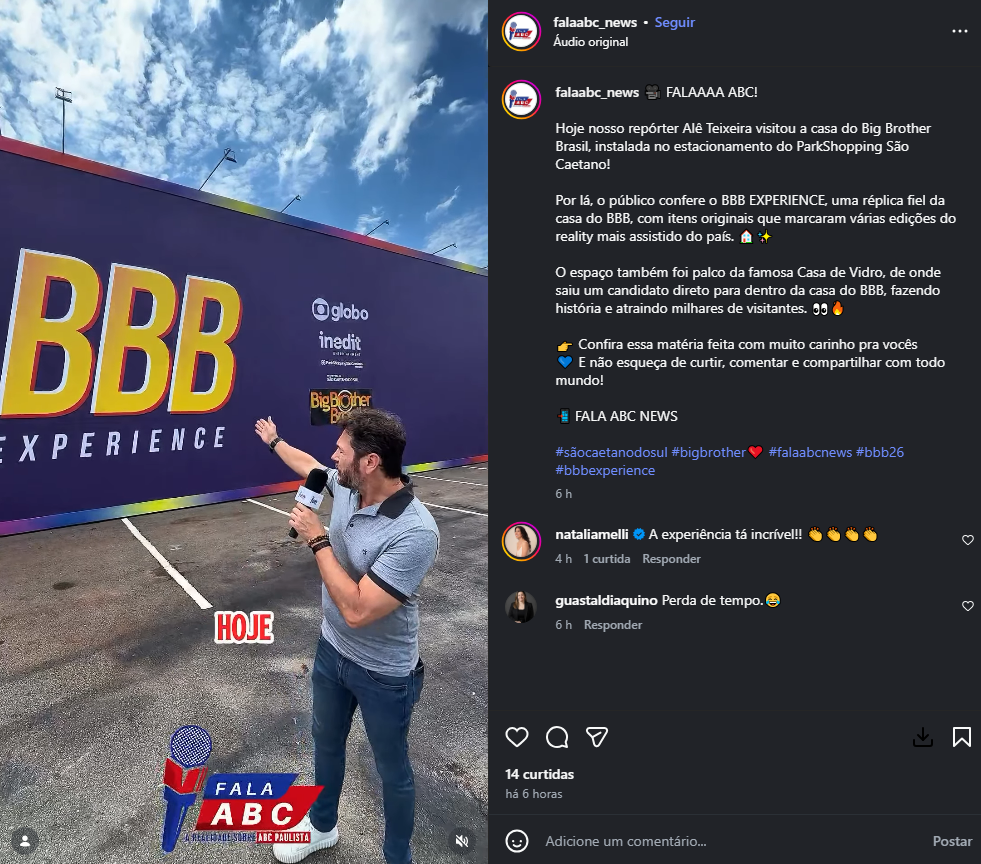Follow falaabc_news with Seguir
Screen dimensions: 981x864
674,23
